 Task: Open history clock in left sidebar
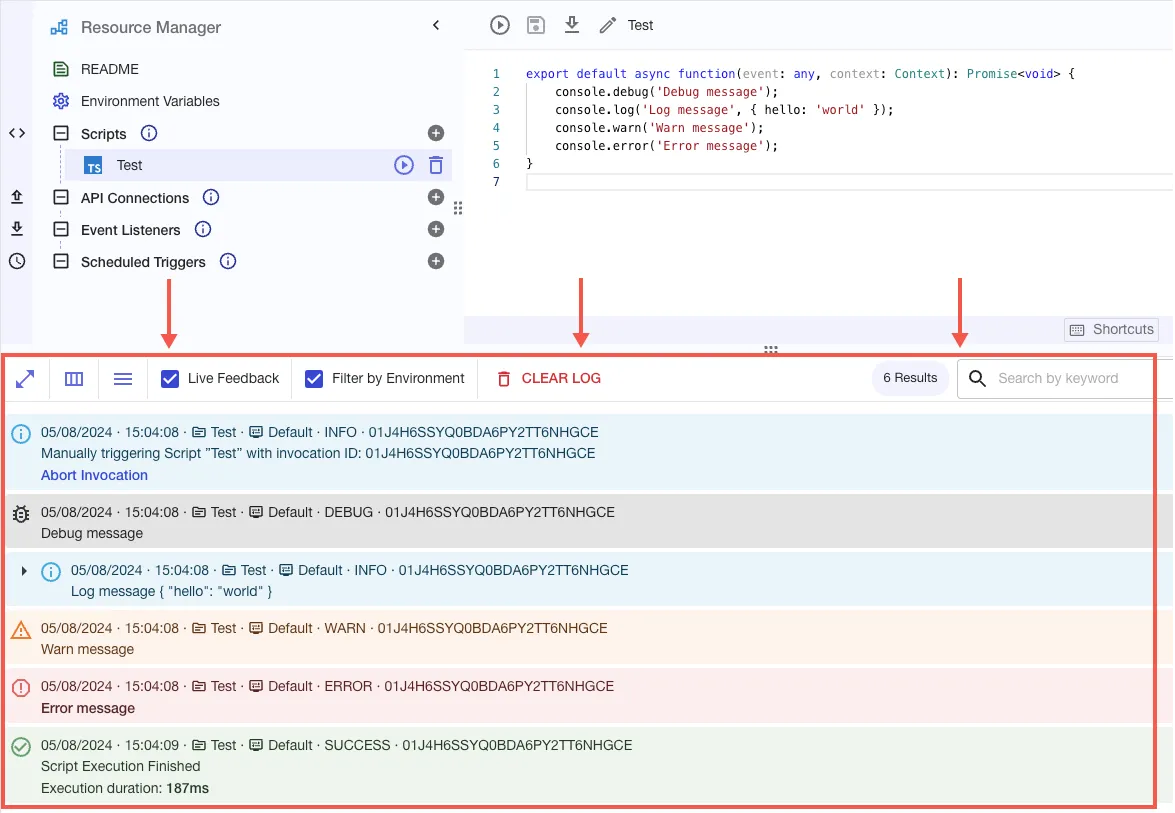pyautogui.click(x=17, y=262)
